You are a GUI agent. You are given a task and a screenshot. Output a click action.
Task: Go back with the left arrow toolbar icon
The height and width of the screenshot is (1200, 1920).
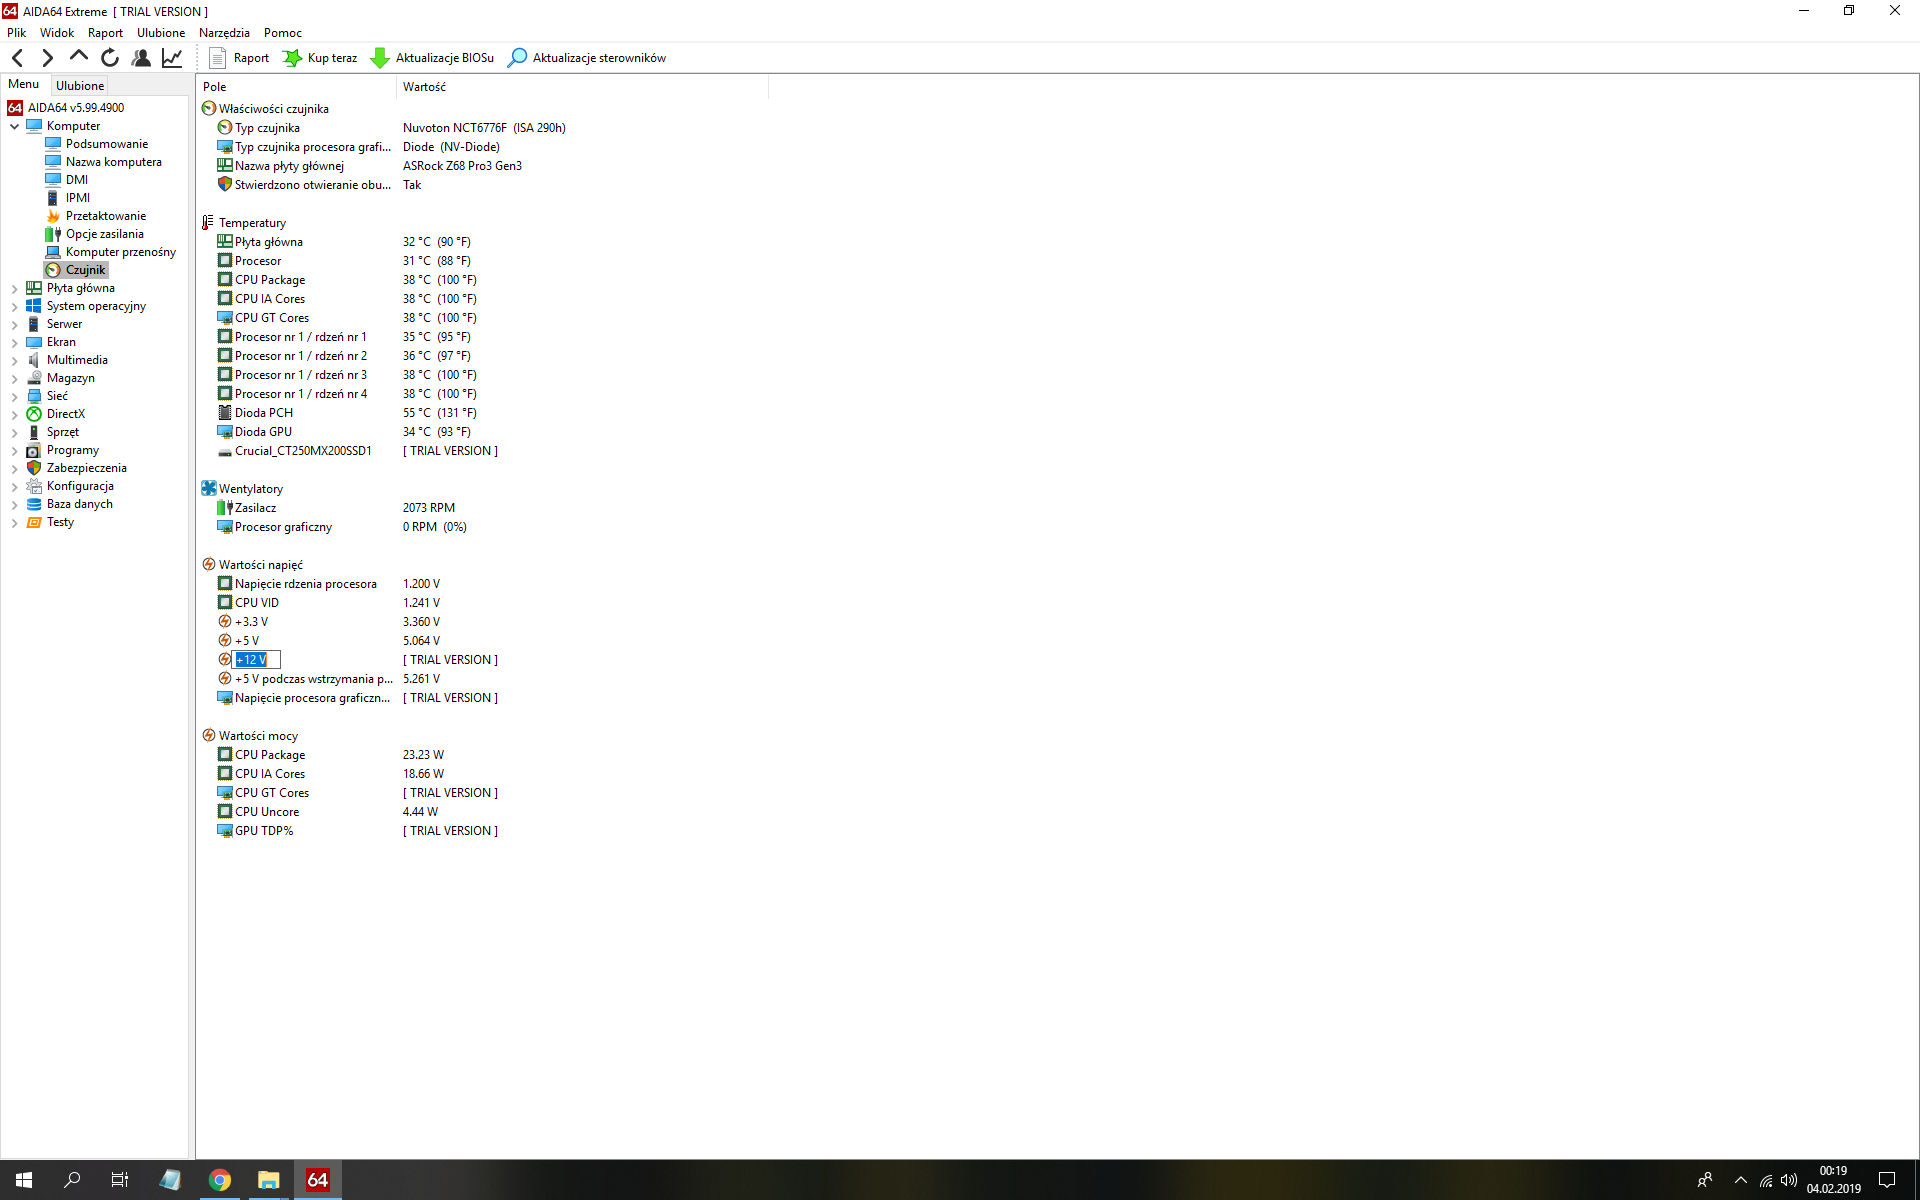18,58
